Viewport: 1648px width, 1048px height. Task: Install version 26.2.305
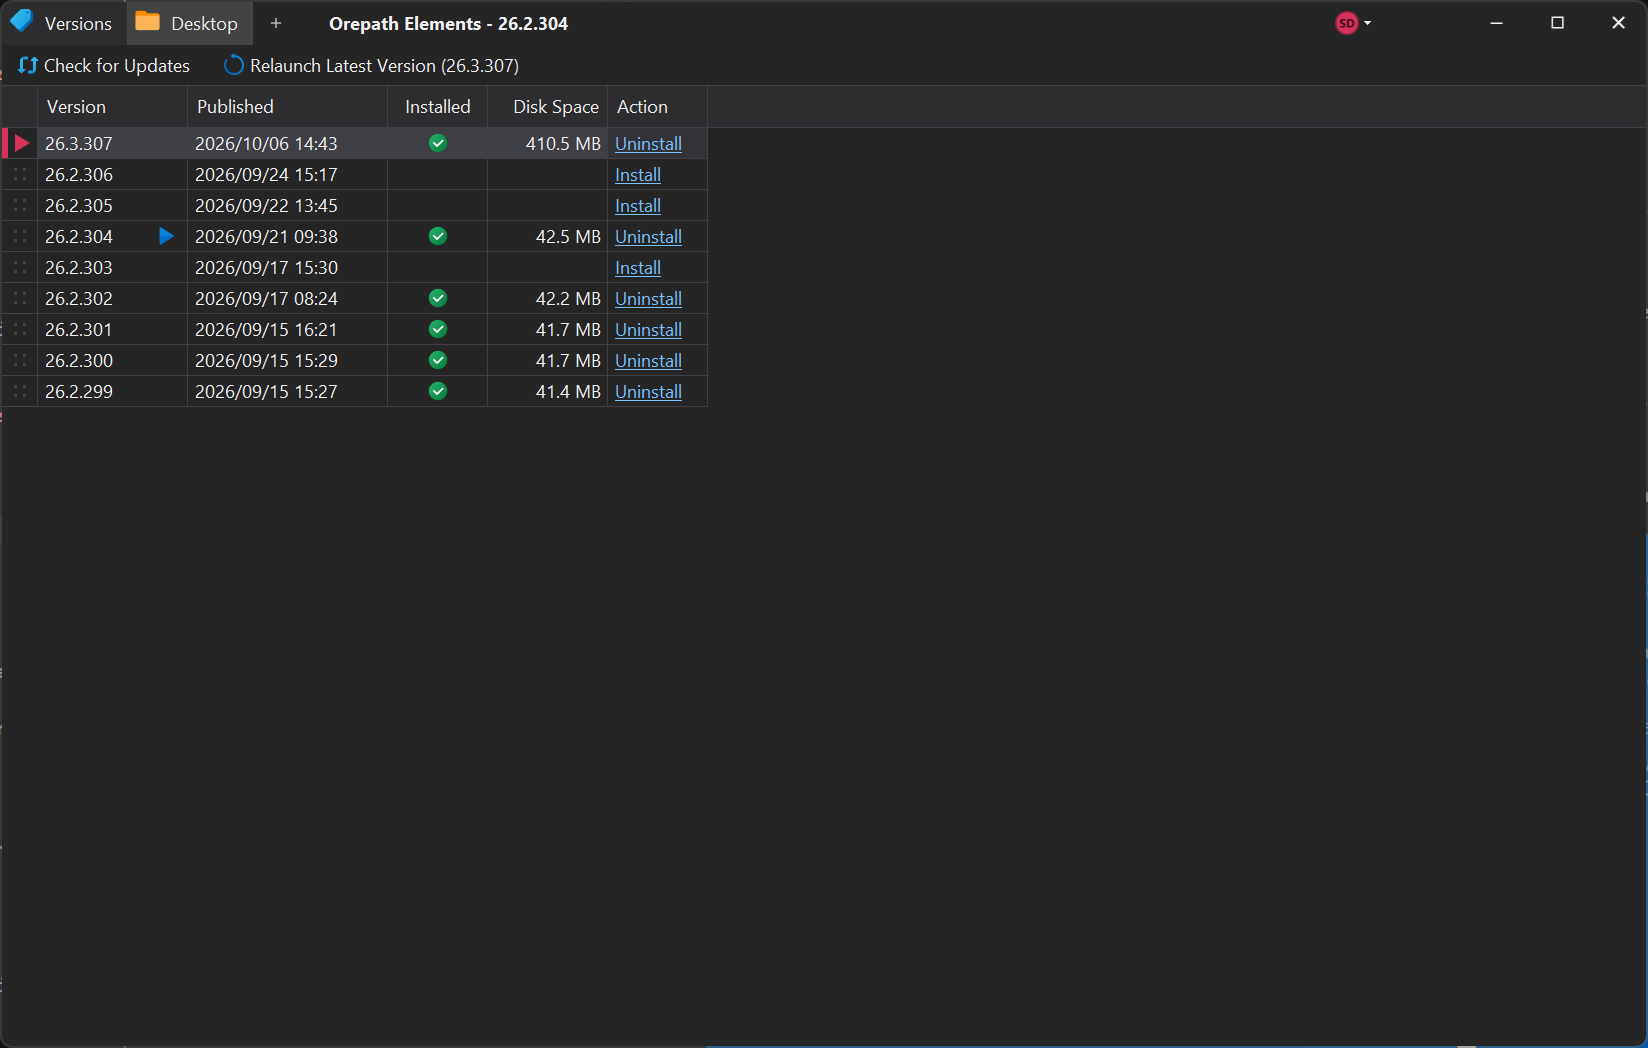click(638, 205)
